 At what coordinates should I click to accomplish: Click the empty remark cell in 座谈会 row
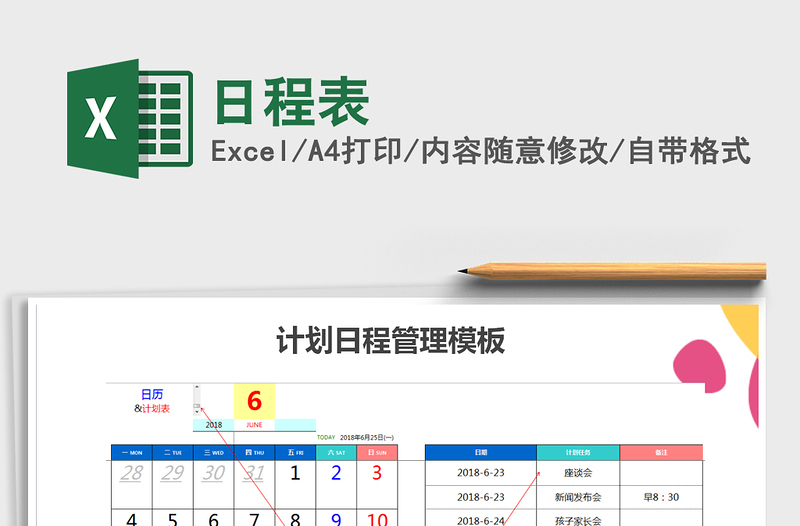(661, 473)
